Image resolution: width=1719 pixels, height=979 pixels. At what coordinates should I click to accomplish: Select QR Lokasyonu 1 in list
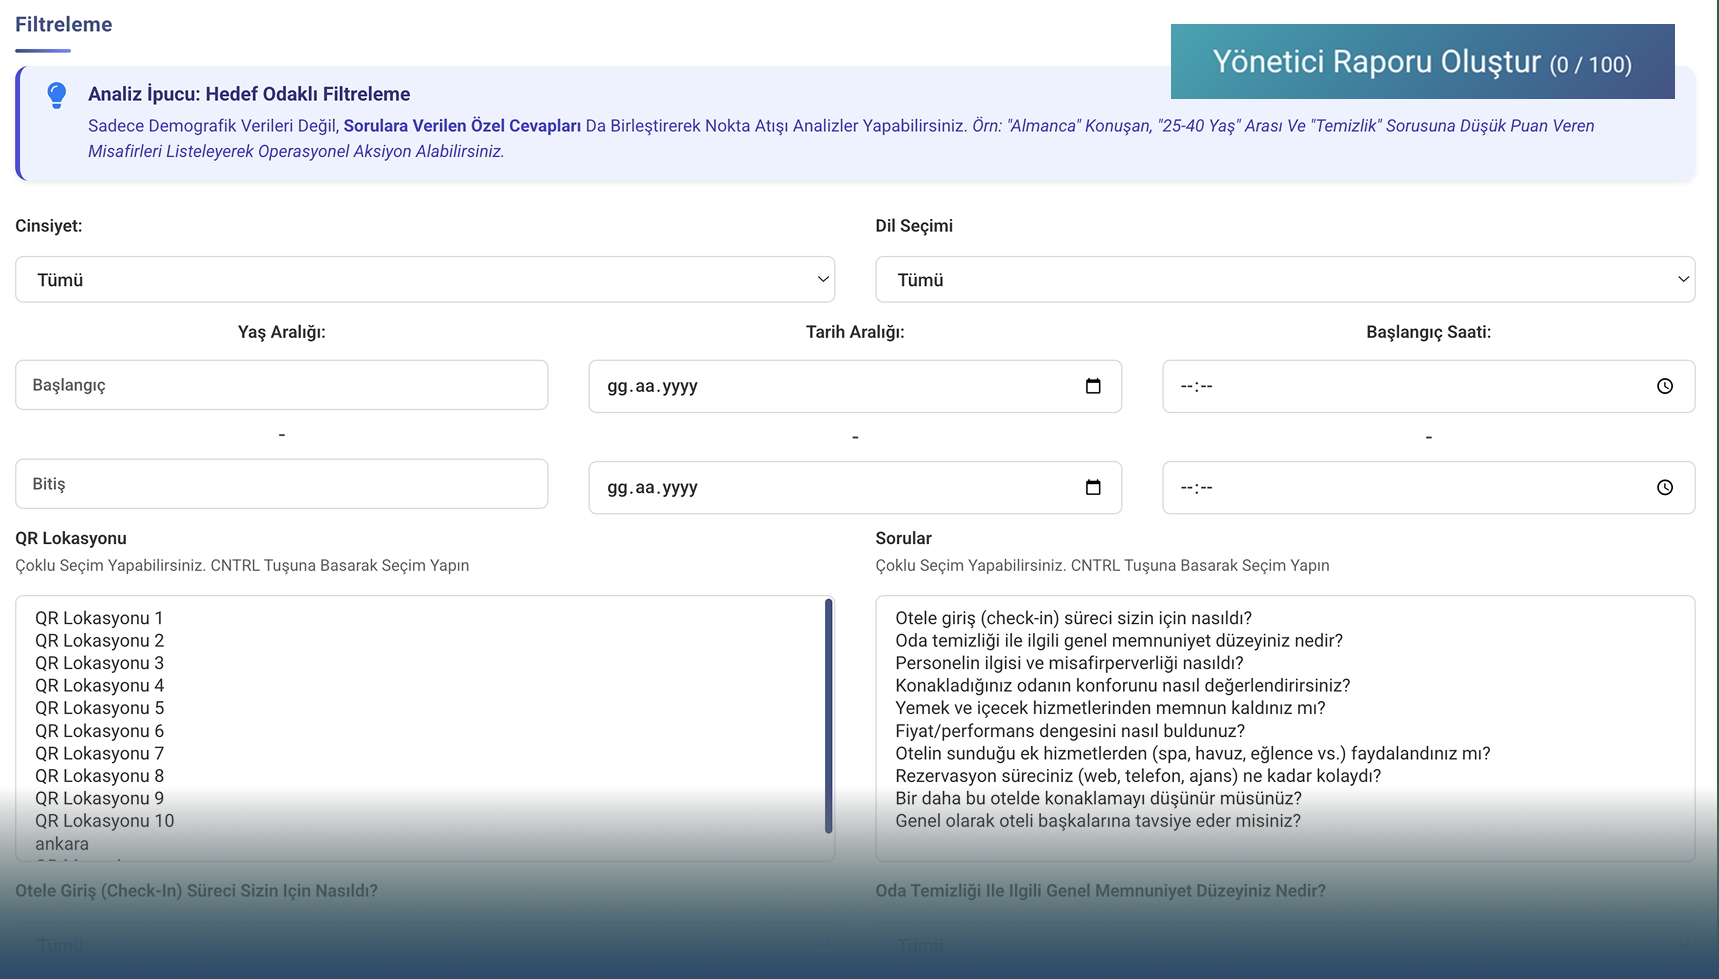click(99, 618)
